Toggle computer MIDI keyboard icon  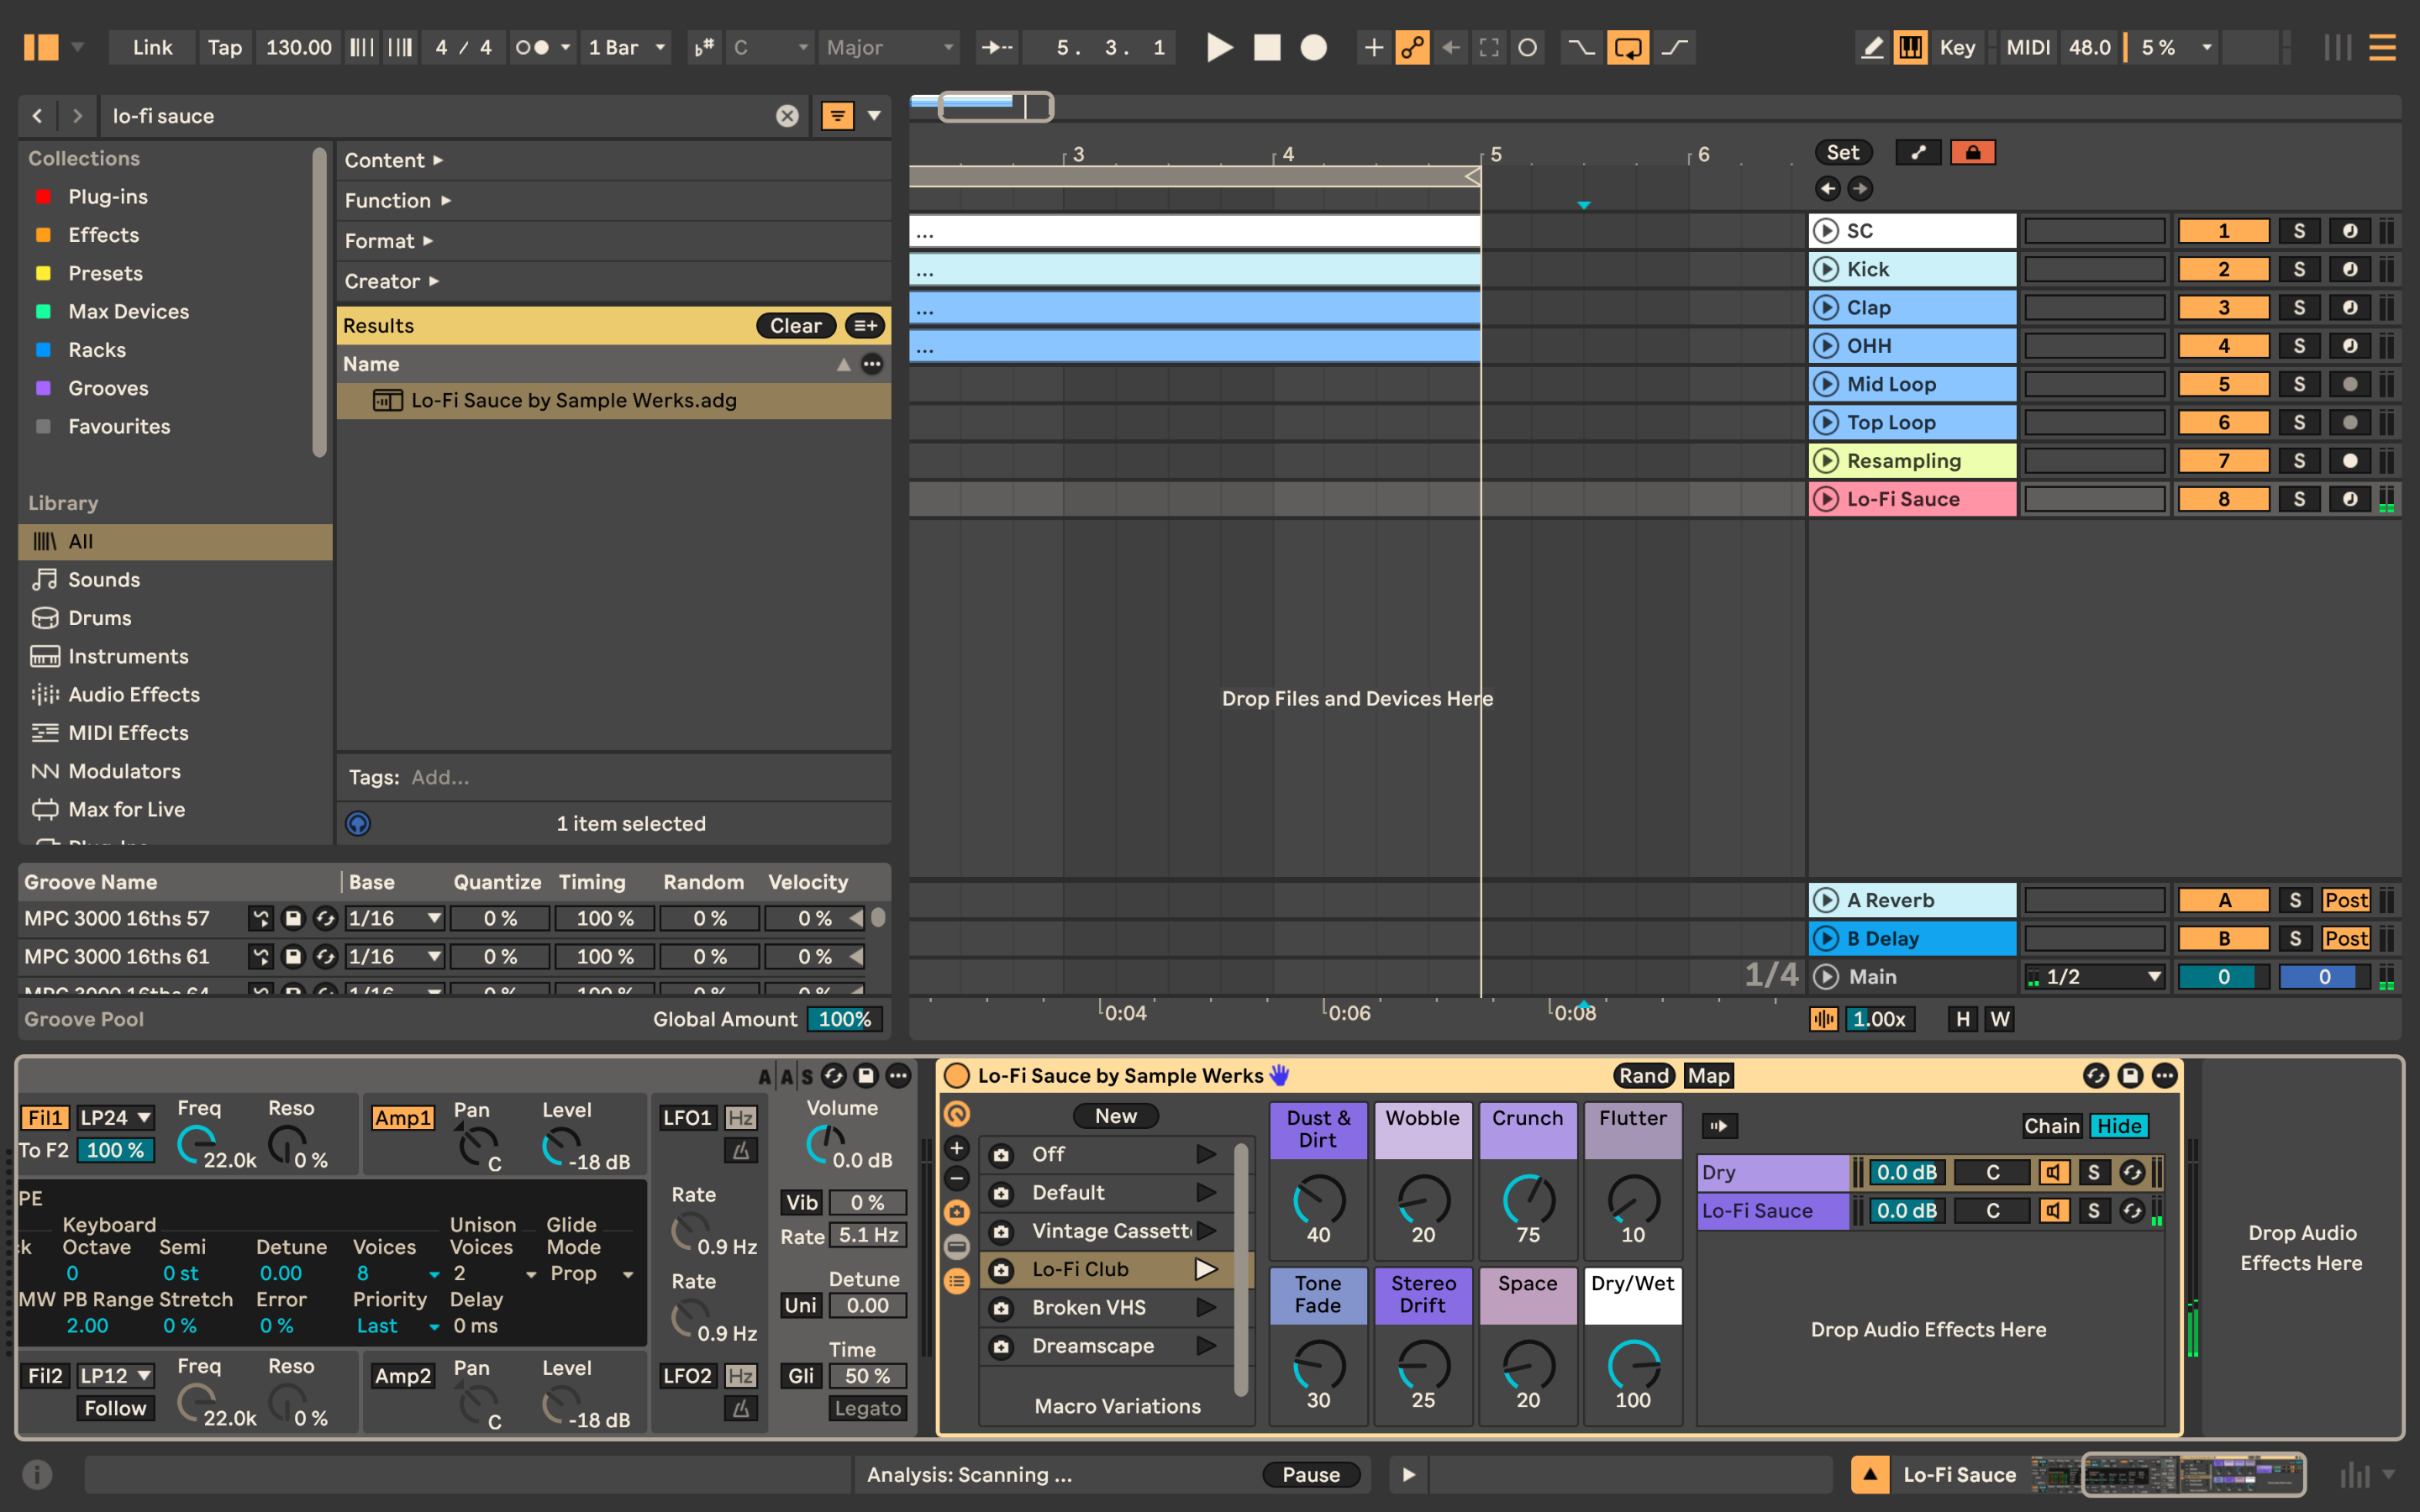(1910, 47)
